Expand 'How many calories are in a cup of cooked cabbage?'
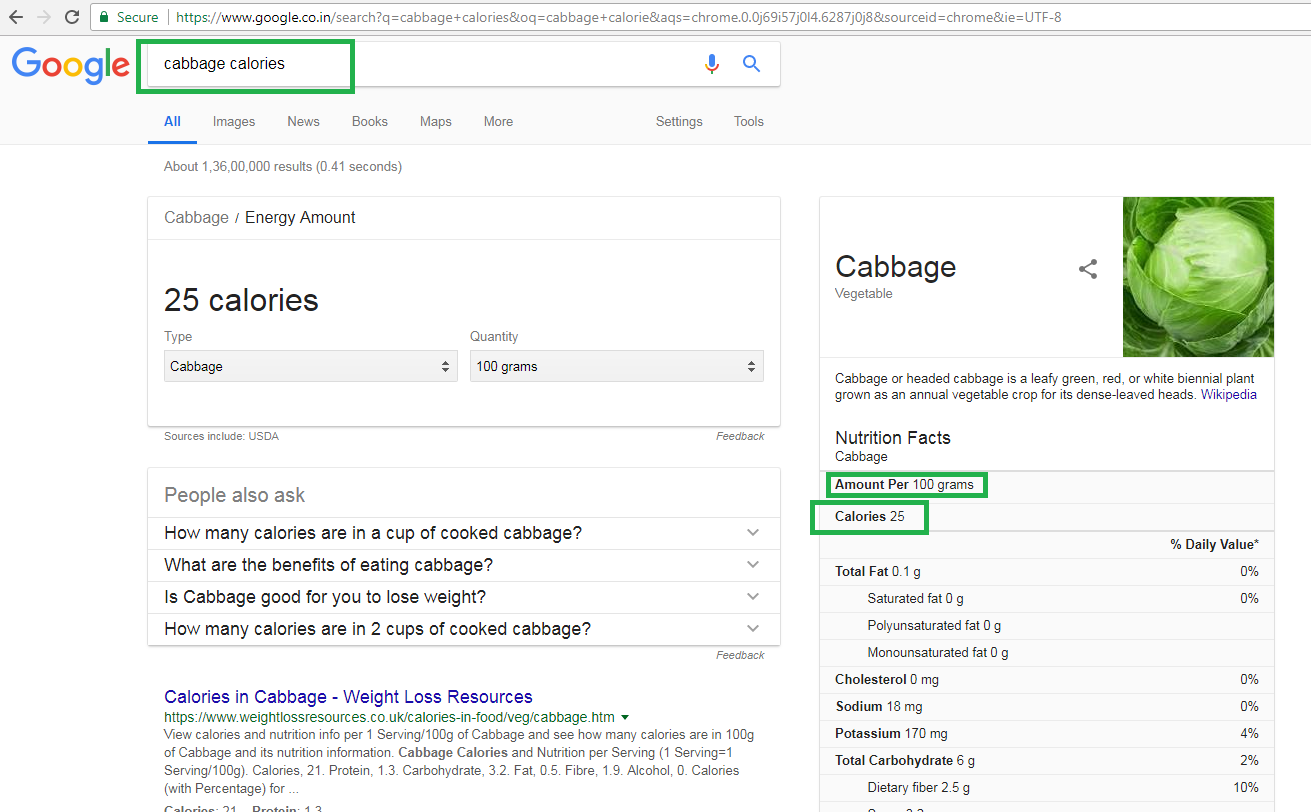Image resolution: width=1311 pixels, height=812 pixels. [x=464, y=533]
